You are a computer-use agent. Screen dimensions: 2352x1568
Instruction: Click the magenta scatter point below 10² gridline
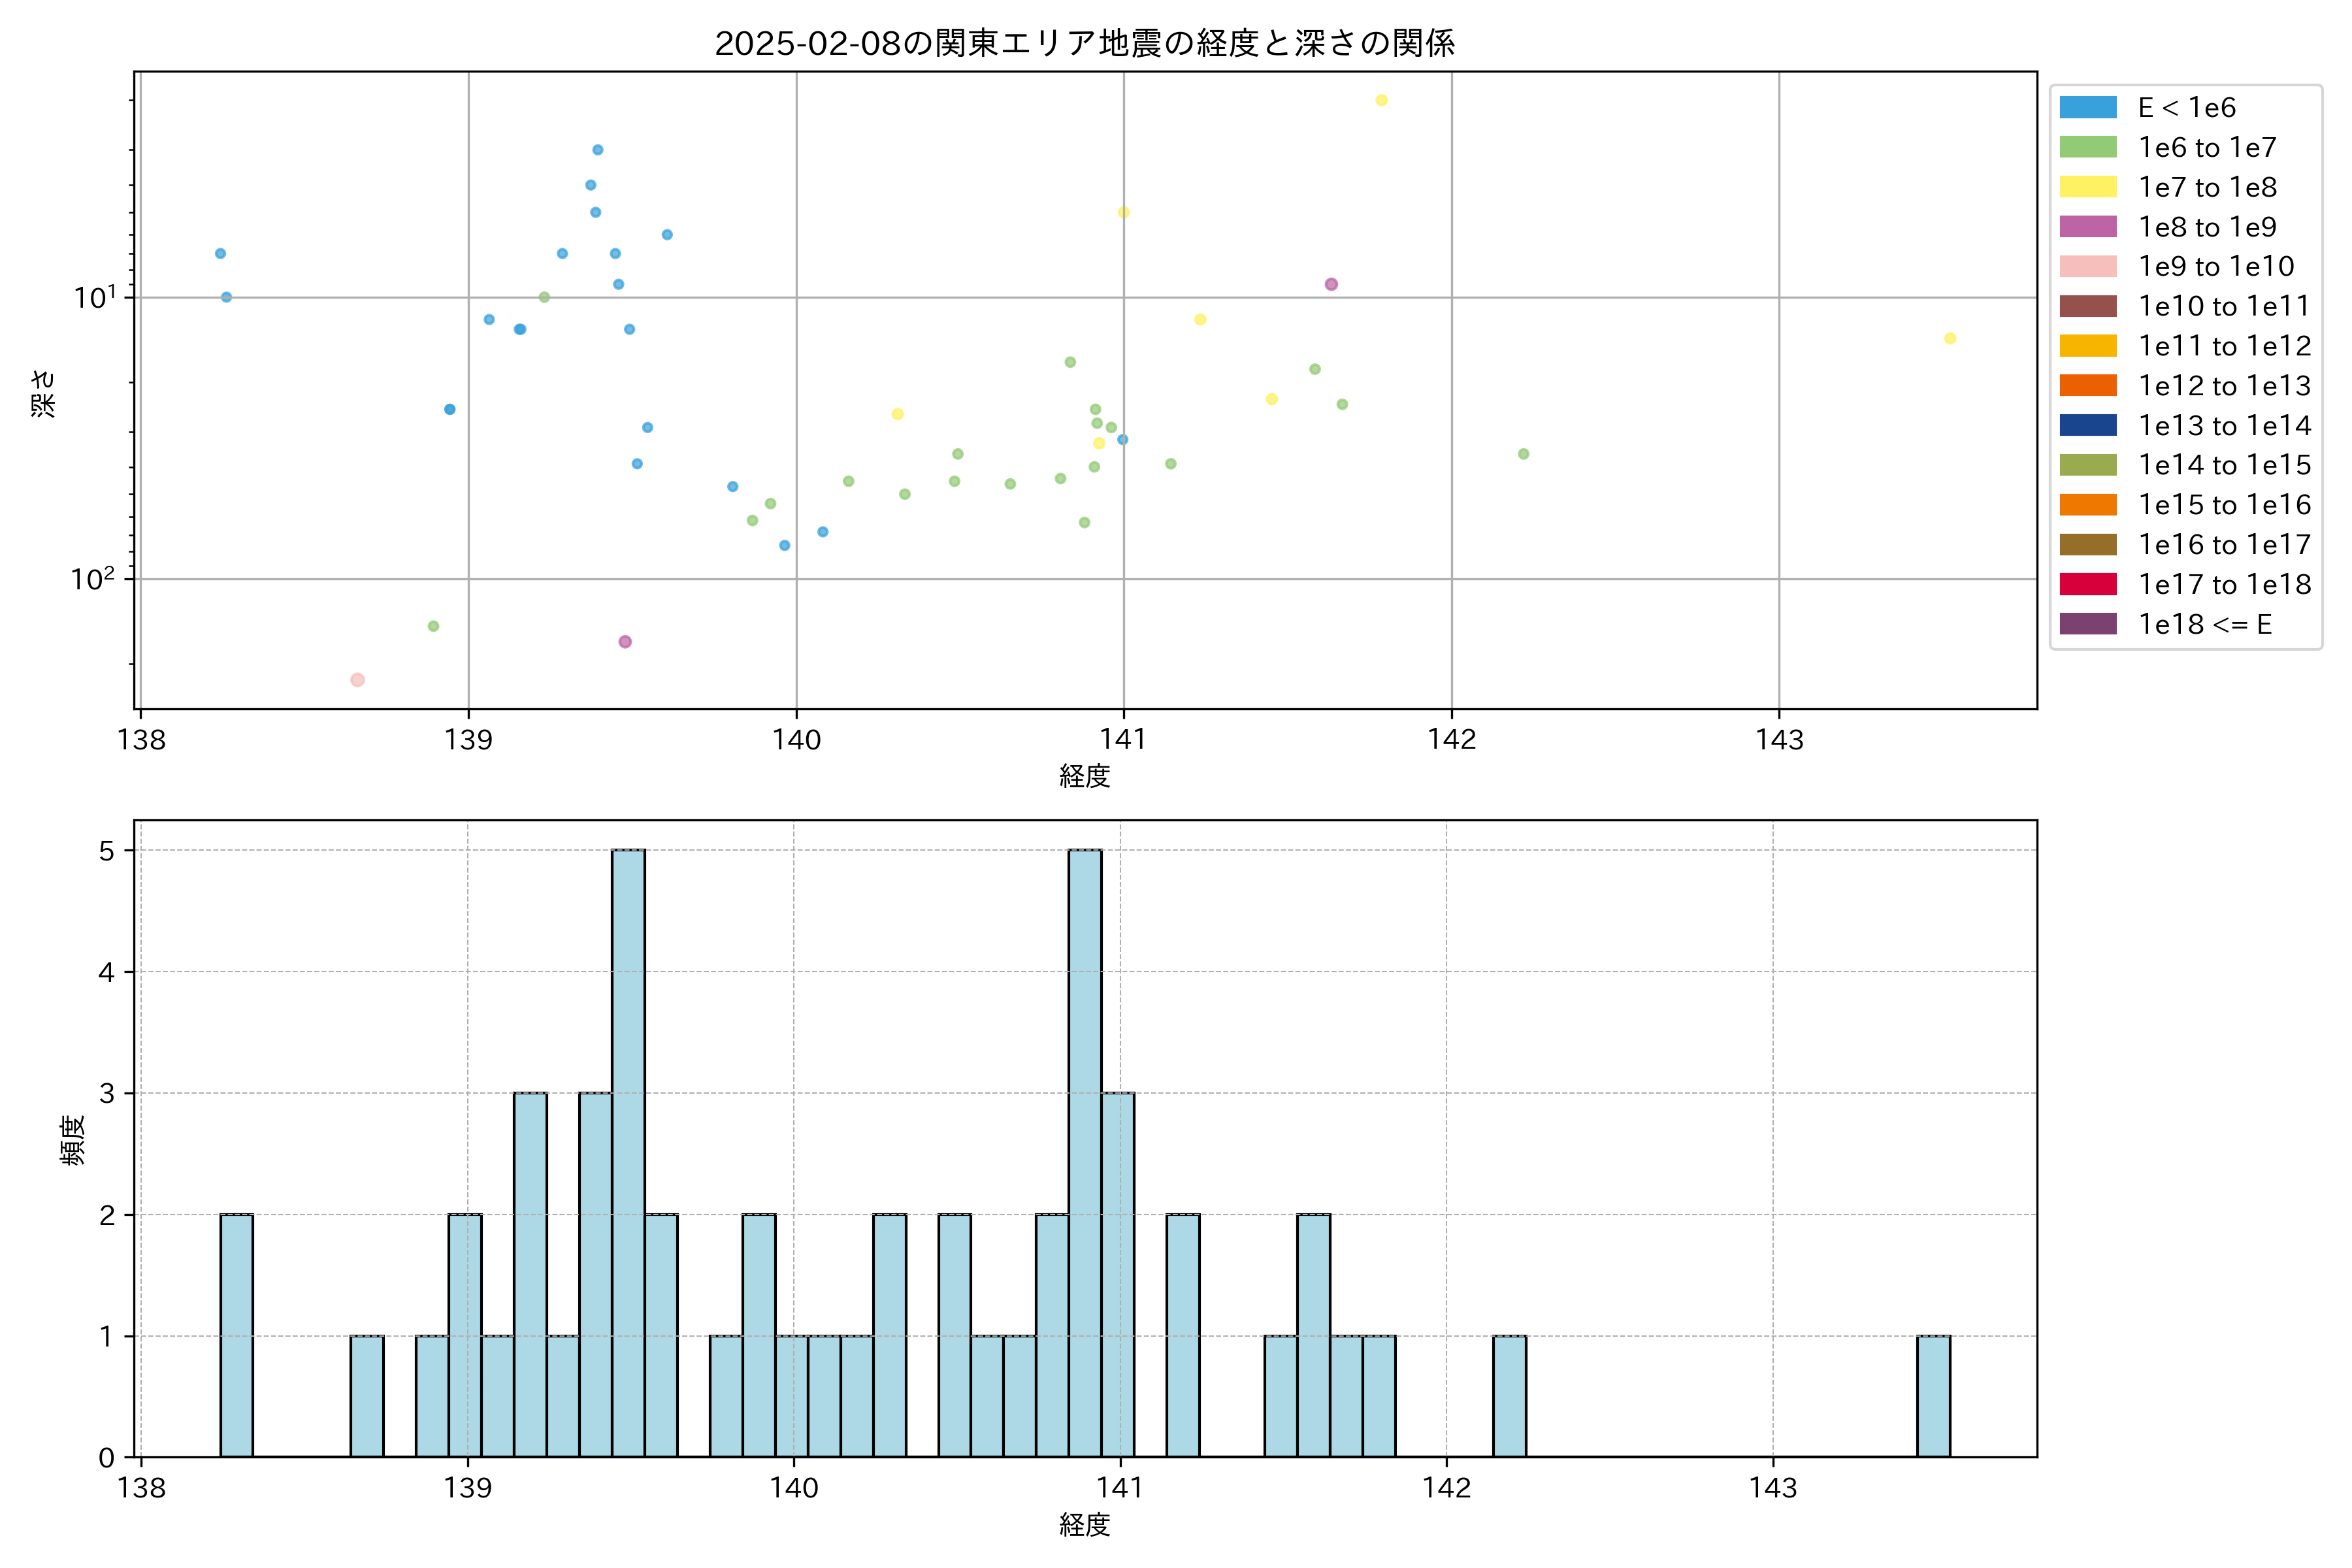625,642
